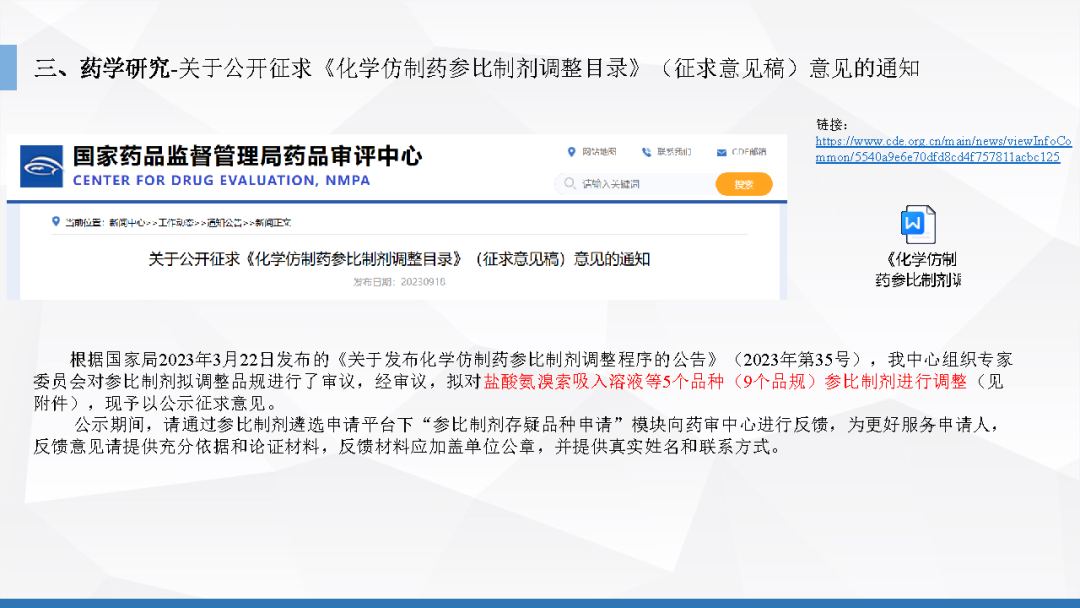Click the 联系我们 phone icon
The width and height of the screenshot is (1080, 608).
(x=646, y=152)
